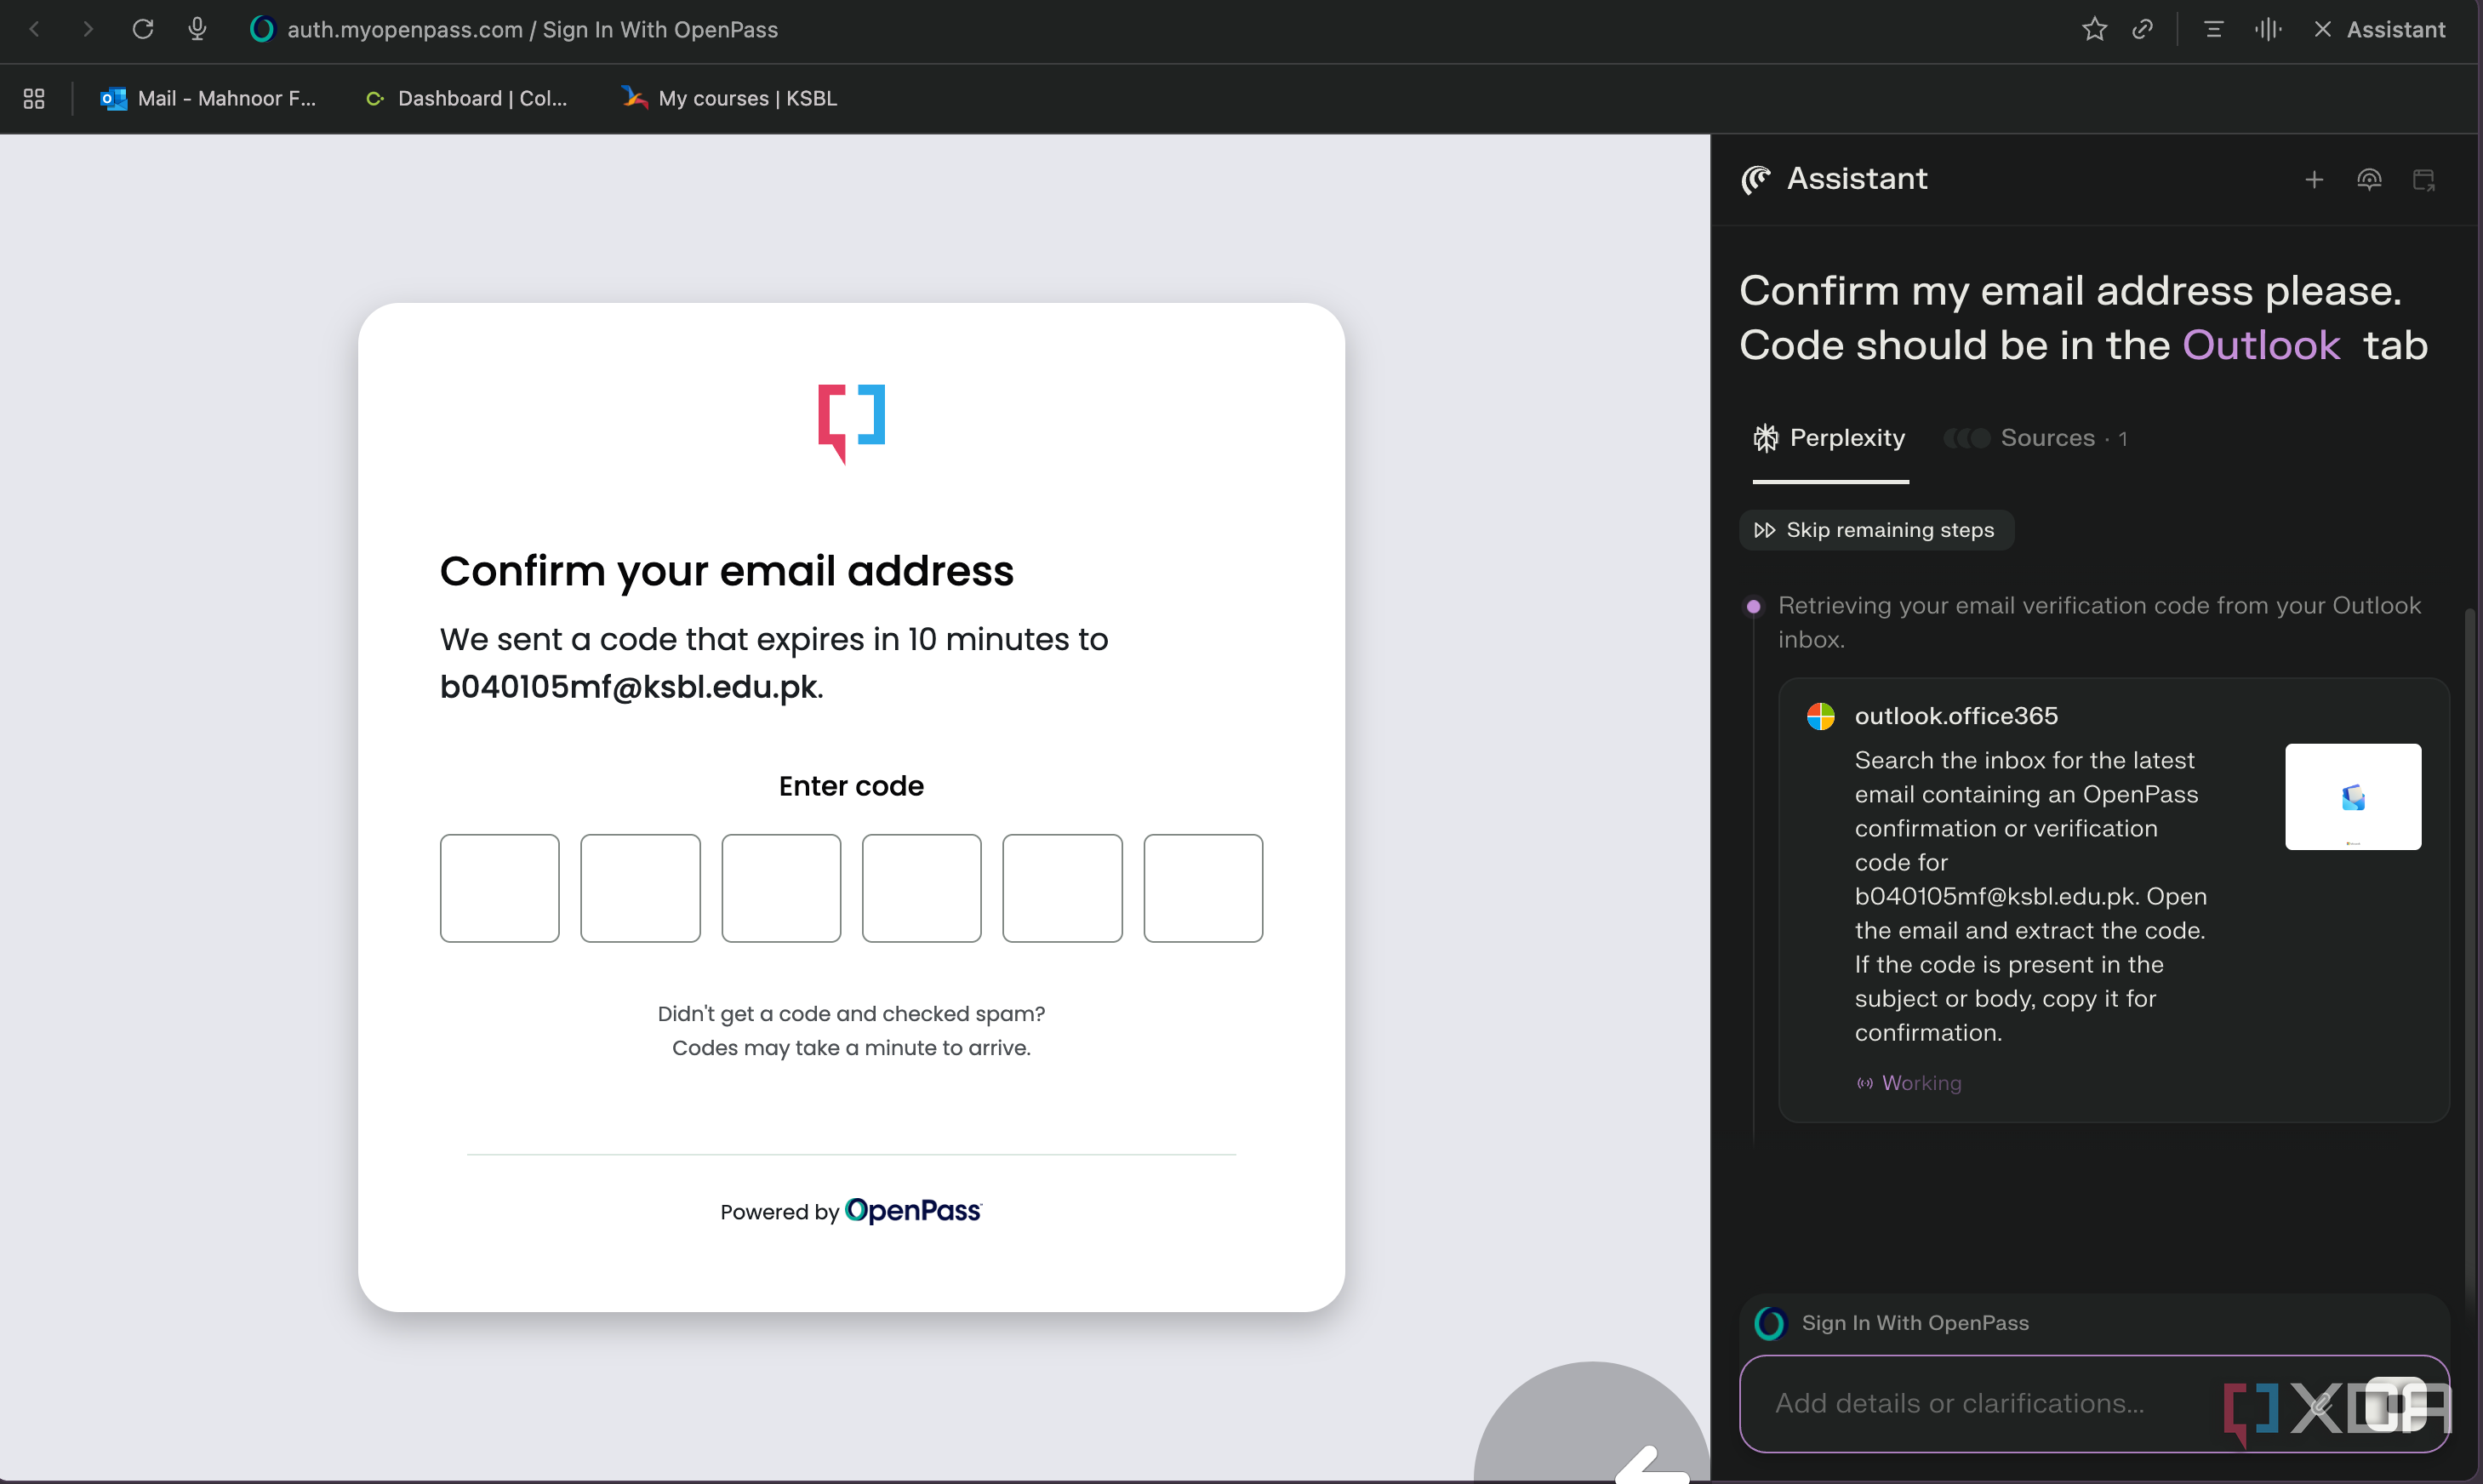Open the outlook.office365 task thumbnail
Image resolution: width=2483 pixels, height=1484 pixels.
(x=2353, y=796)
